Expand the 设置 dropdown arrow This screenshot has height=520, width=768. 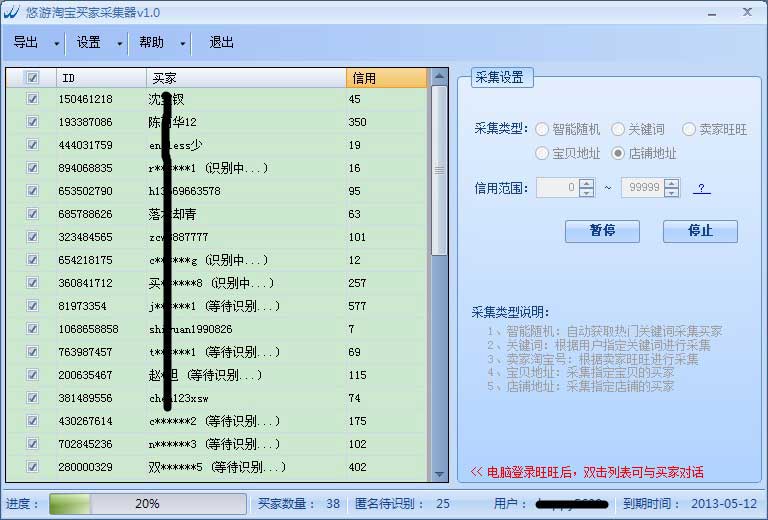pos(120,44)
